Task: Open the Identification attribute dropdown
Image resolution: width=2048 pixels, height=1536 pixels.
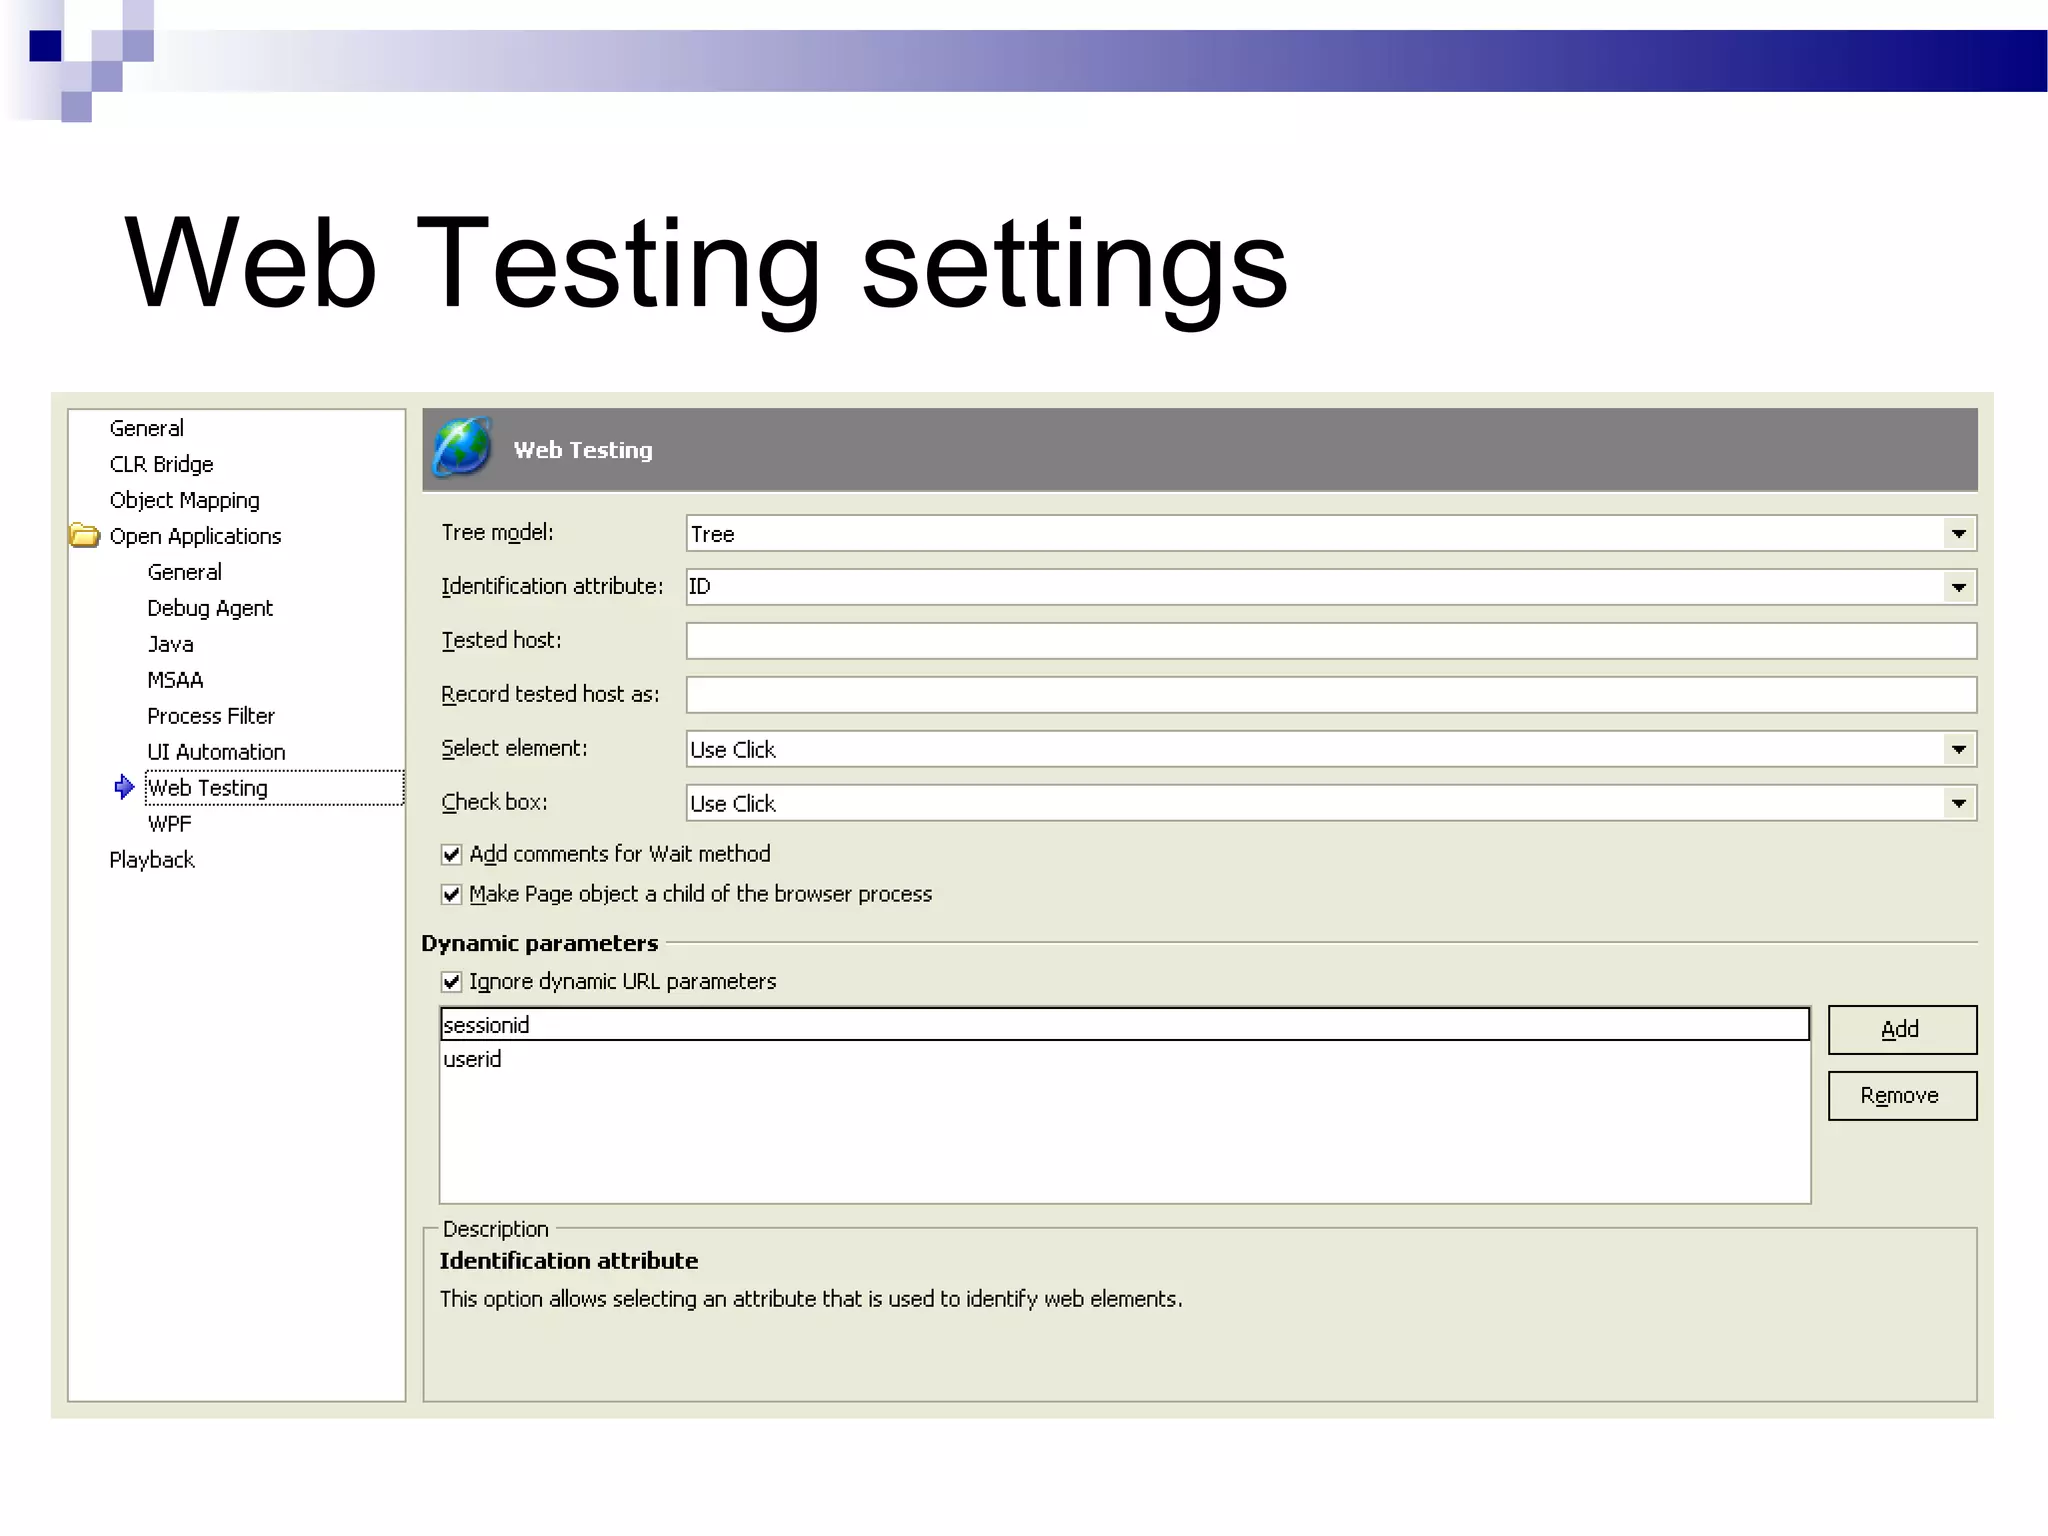Action: 1958,587
